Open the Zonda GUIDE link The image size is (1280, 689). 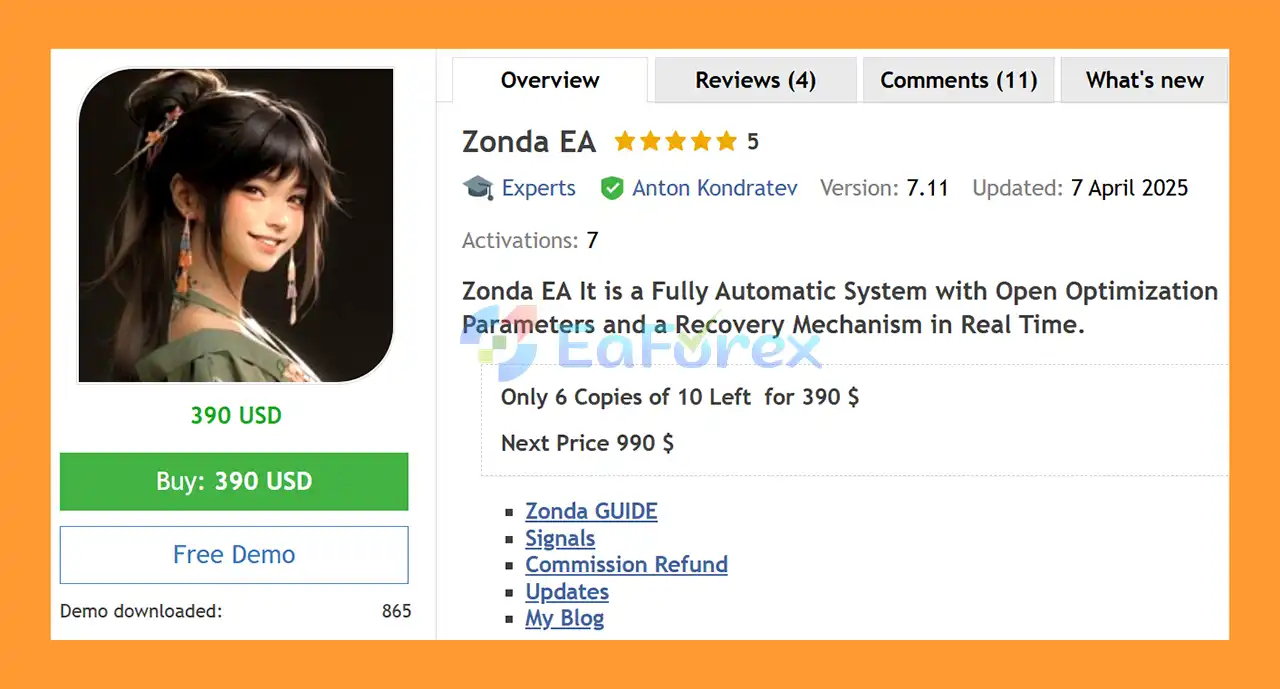click(x=591, y=511)
